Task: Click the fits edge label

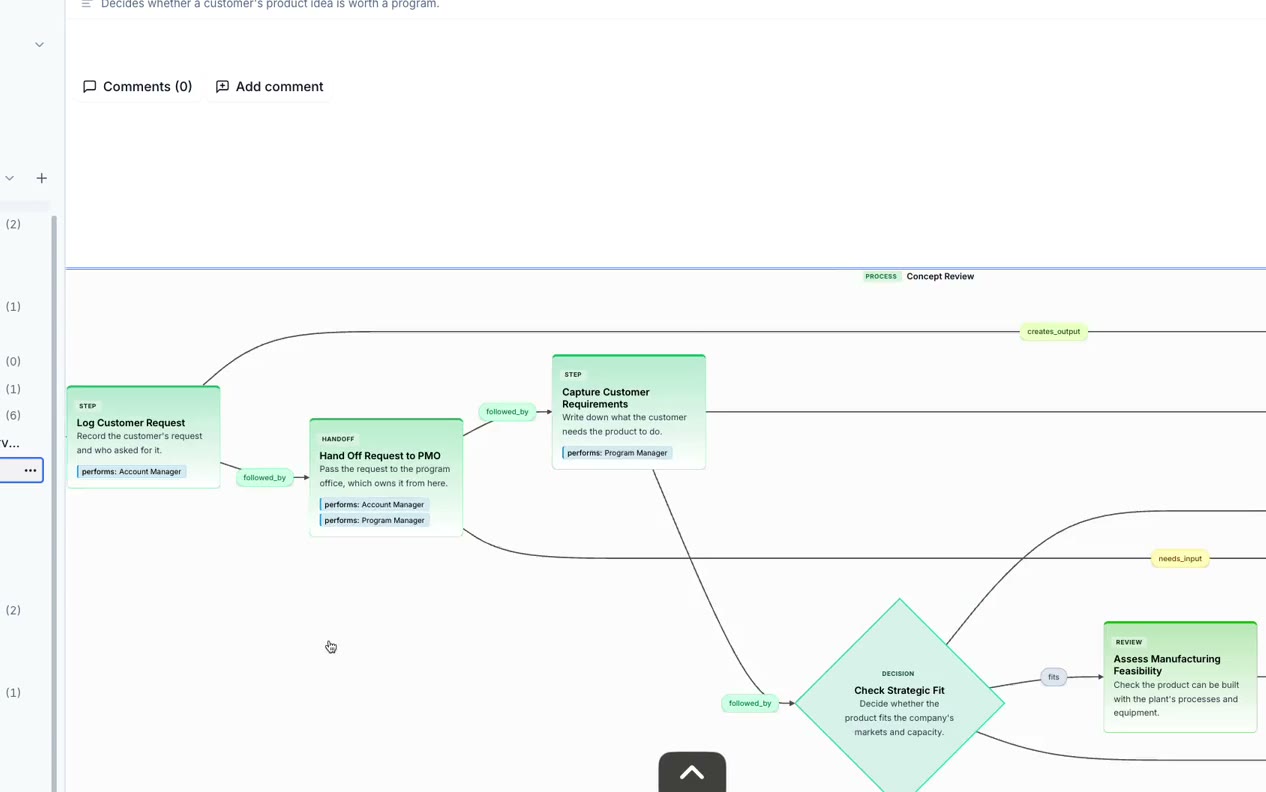Action: [x=1053, y=677]
